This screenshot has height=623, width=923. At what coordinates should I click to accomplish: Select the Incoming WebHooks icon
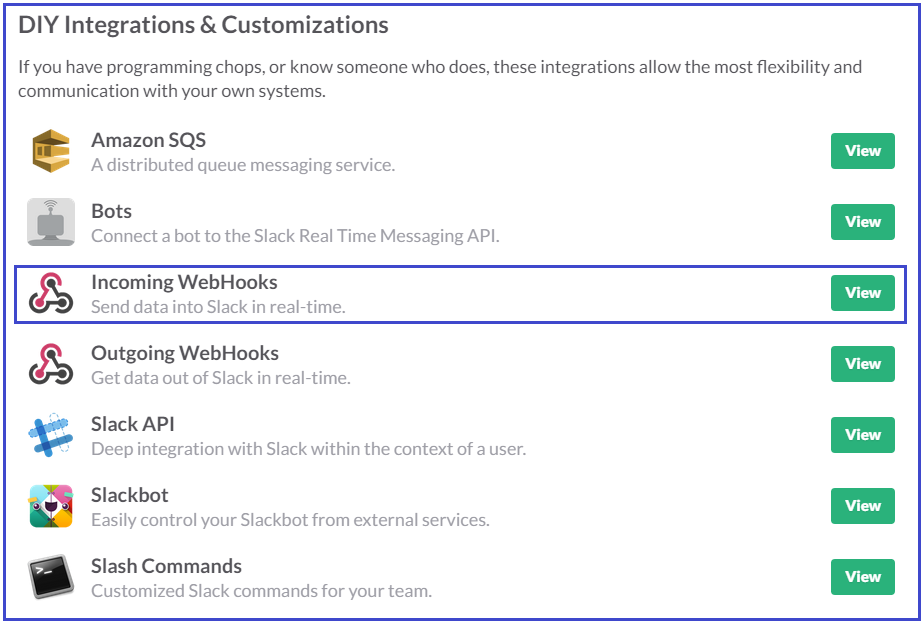(x=51, y=293)
